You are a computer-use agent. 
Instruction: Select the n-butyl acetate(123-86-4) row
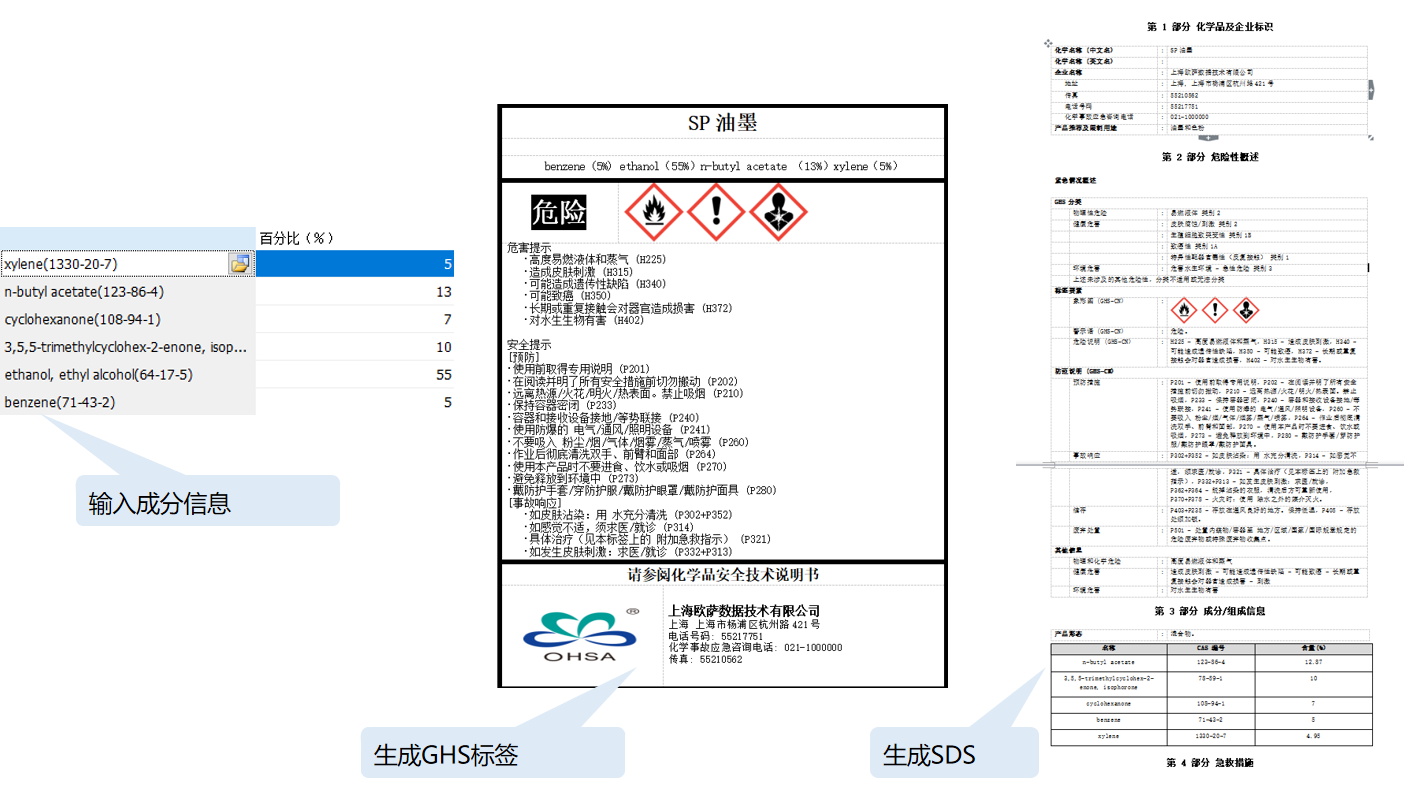127,292
